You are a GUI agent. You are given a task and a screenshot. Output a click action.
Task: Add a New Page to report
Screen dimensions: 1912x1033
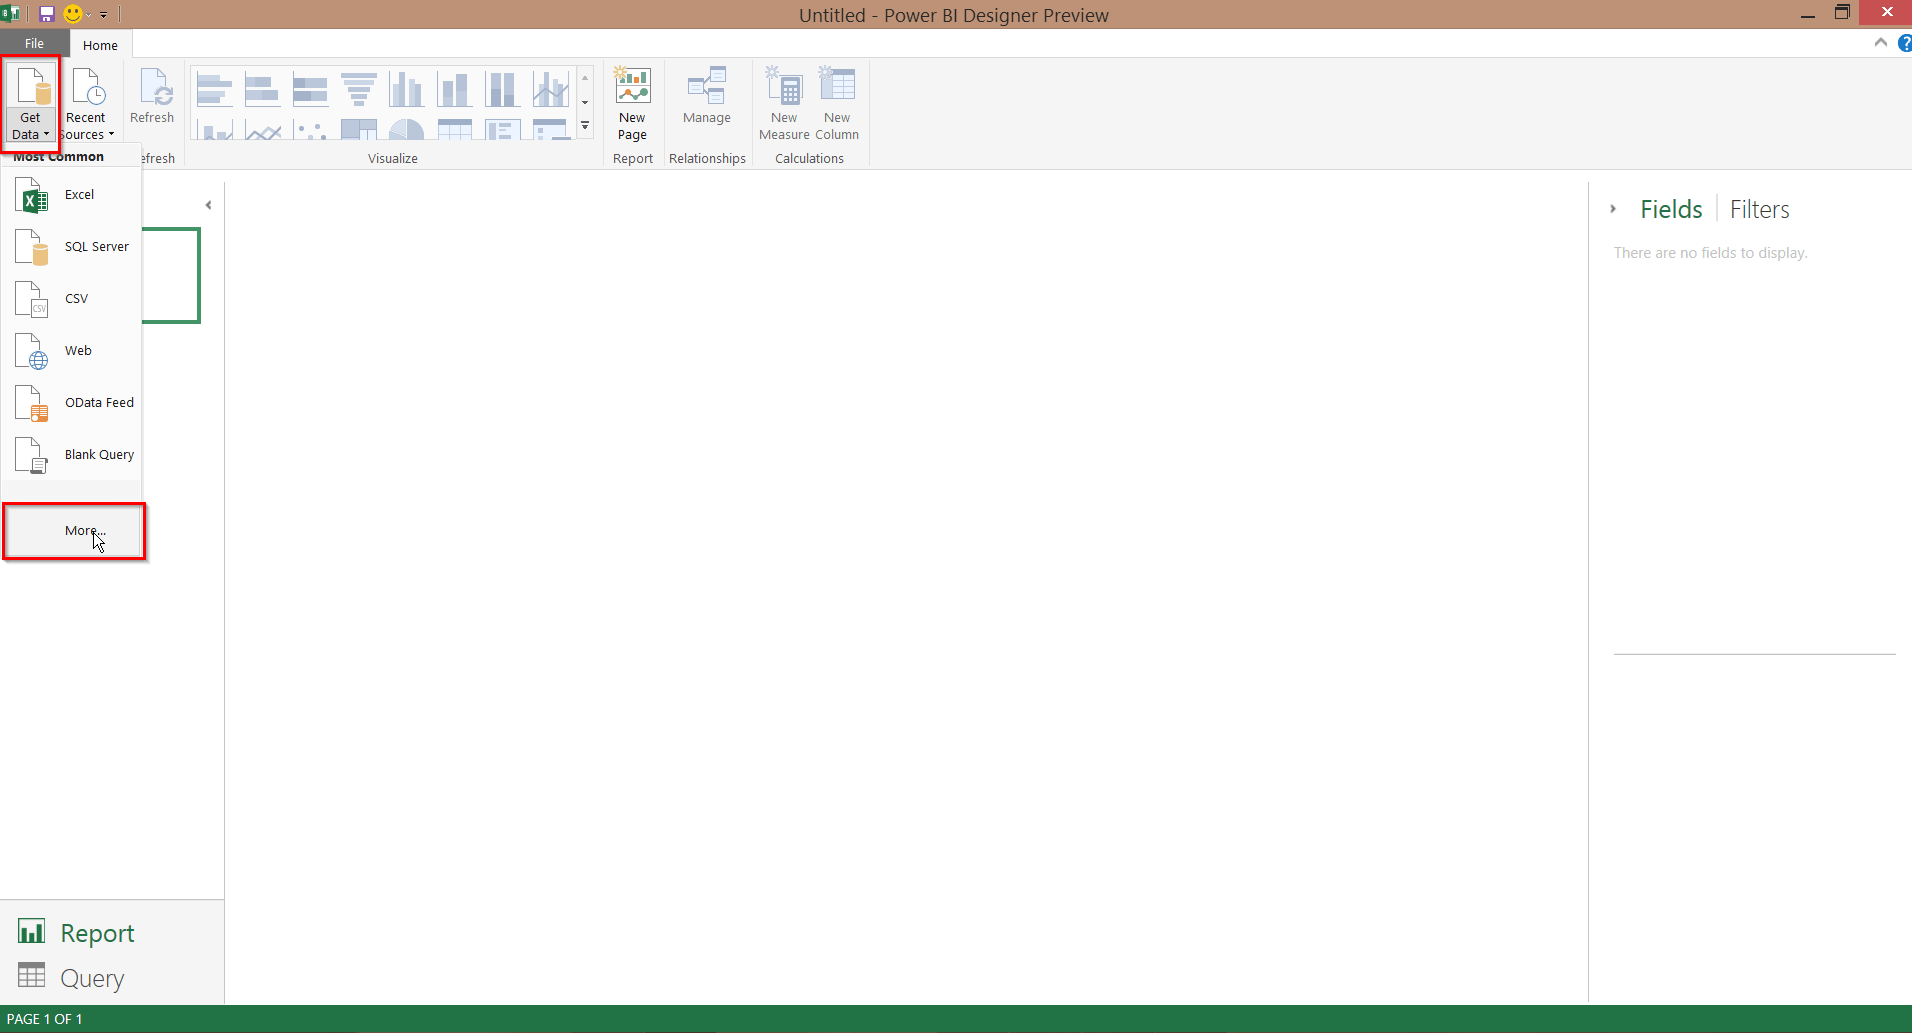tap(632, 103)
